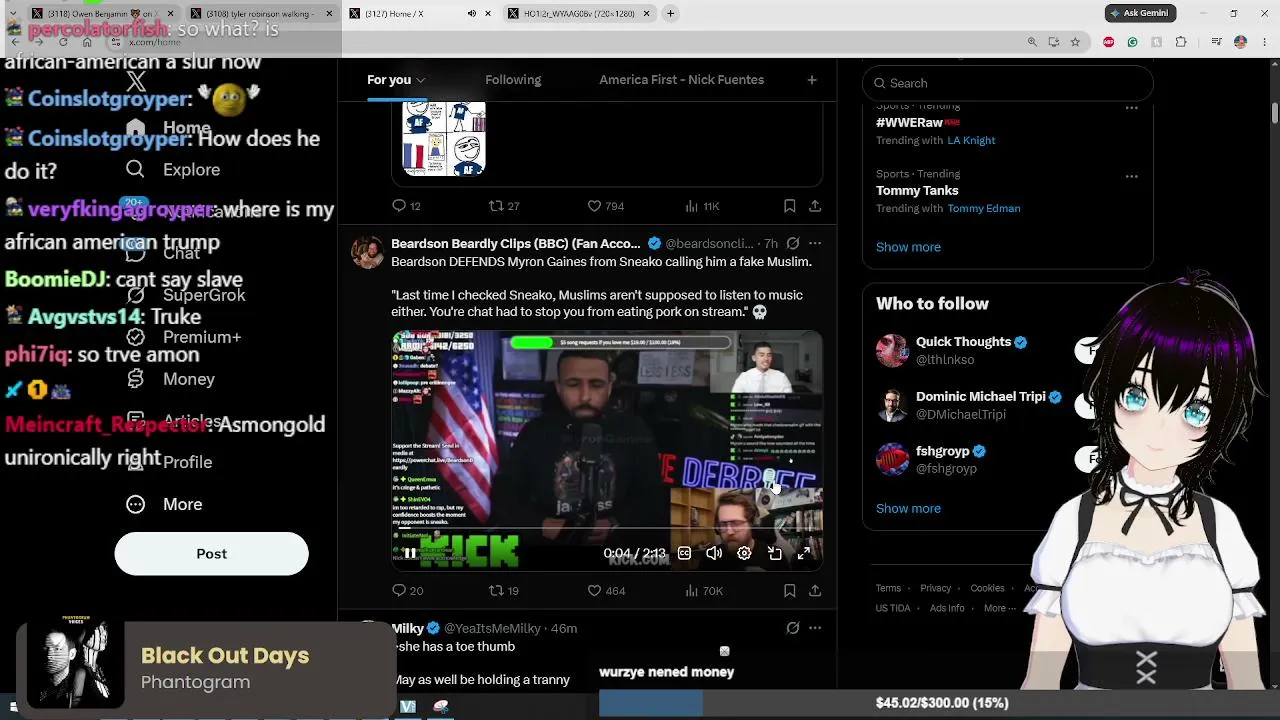
Task: Show more Who to follow suggestions
Action: [908, 508]
